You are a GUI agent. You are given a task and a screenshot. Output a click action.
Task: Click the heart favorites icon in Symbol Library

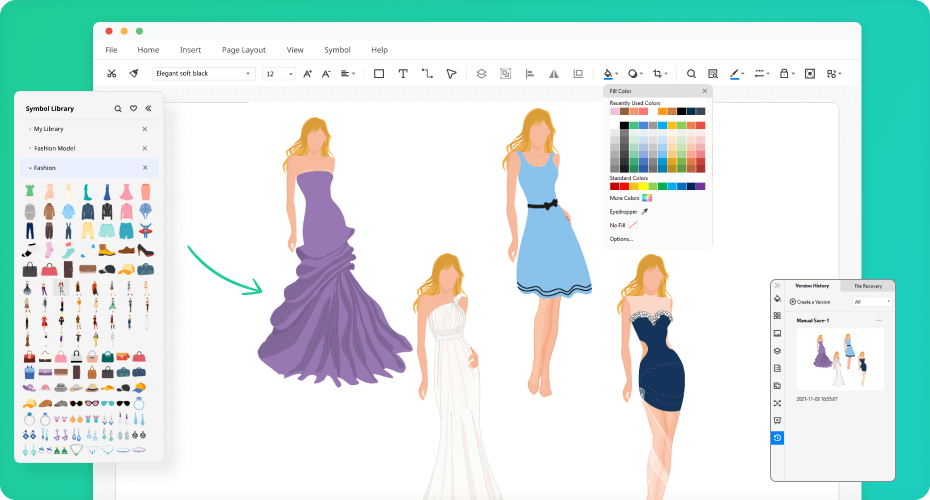133,108
